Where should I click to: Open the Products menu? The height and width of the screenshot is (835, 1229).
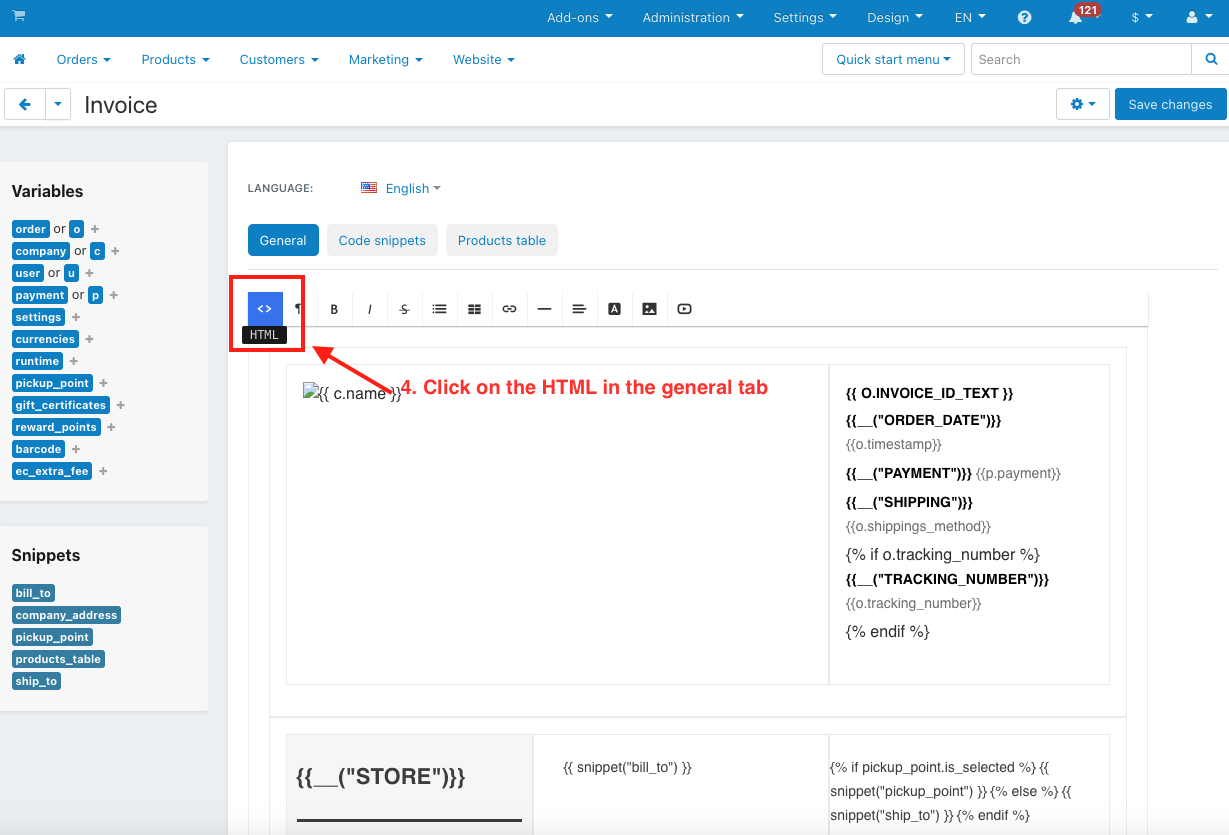click(176, 60)
